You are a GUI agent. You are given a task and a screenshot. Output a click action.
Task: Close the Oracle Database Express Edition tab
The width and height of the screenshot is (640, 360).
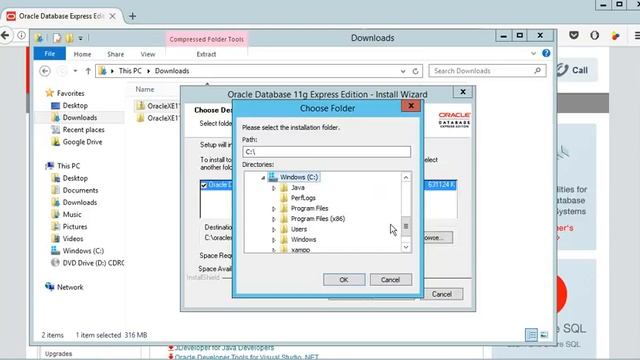point(113,16)
